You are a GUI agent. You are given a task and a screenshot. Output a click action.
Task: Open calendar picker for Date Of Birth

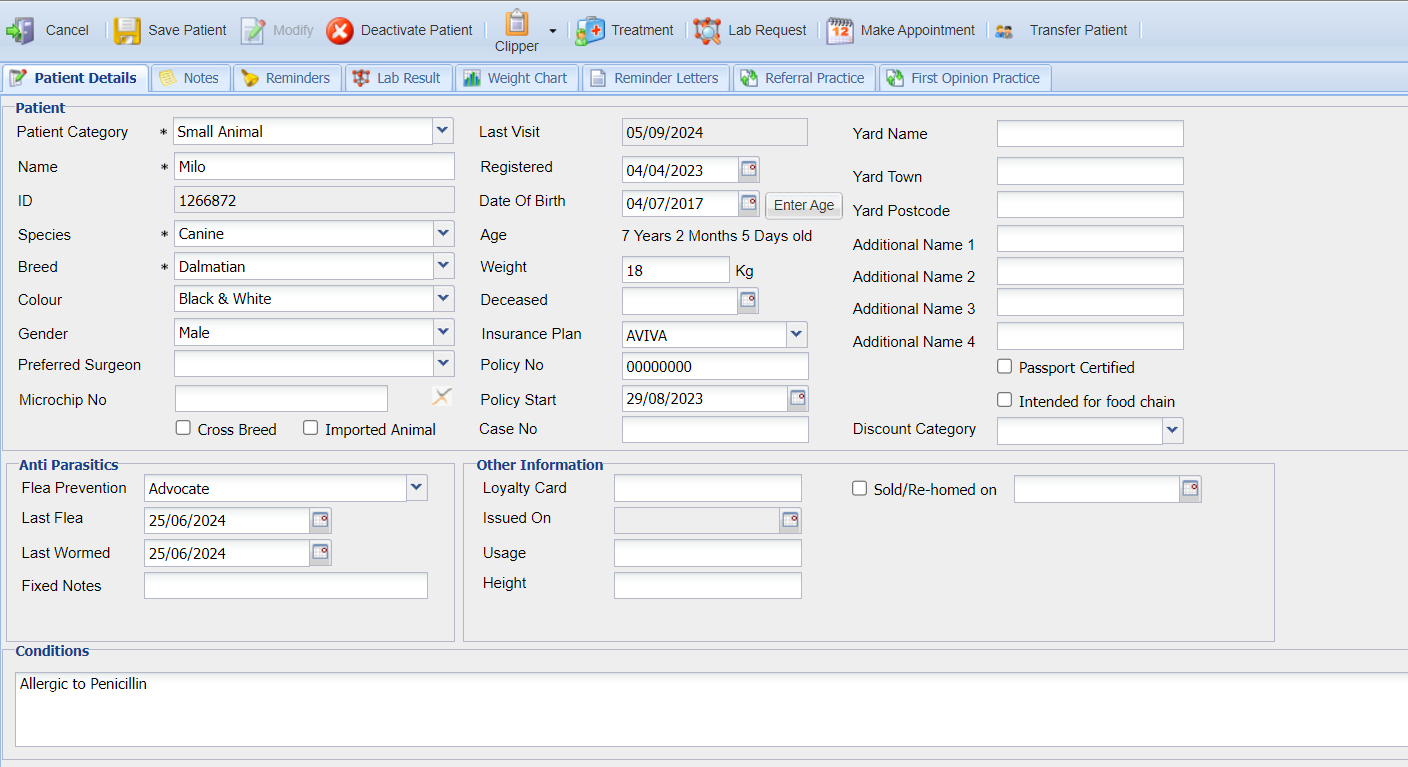pos(749,204)
